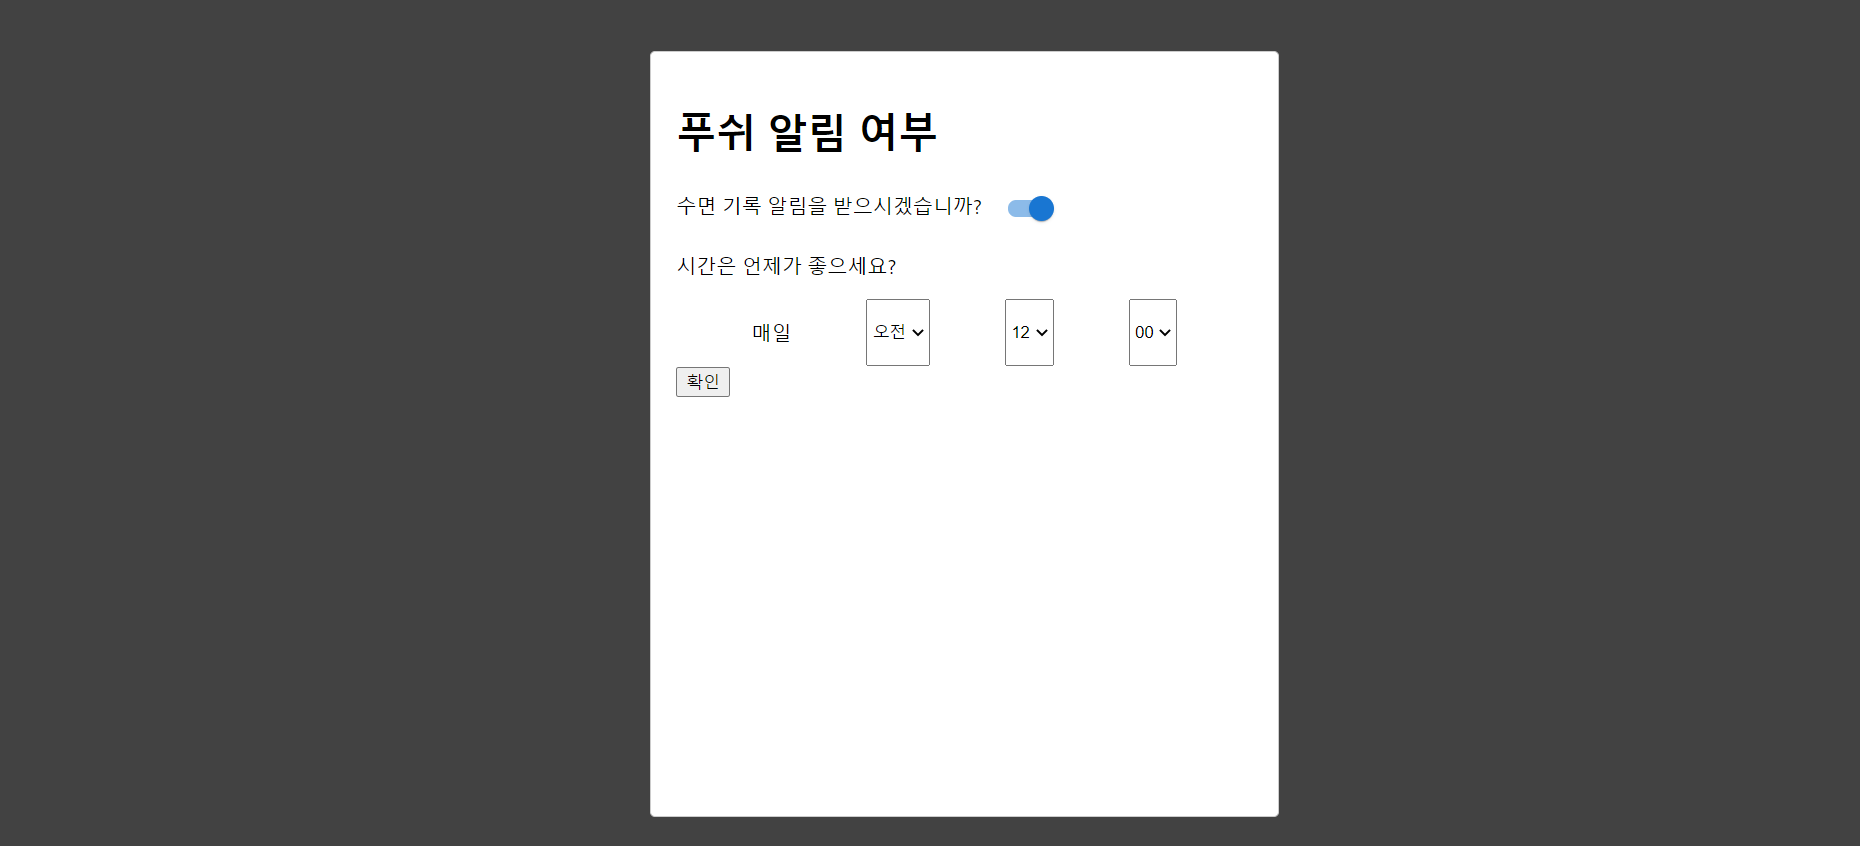
Task: Toggle the sleep record notification switch
Action: 1030,208
